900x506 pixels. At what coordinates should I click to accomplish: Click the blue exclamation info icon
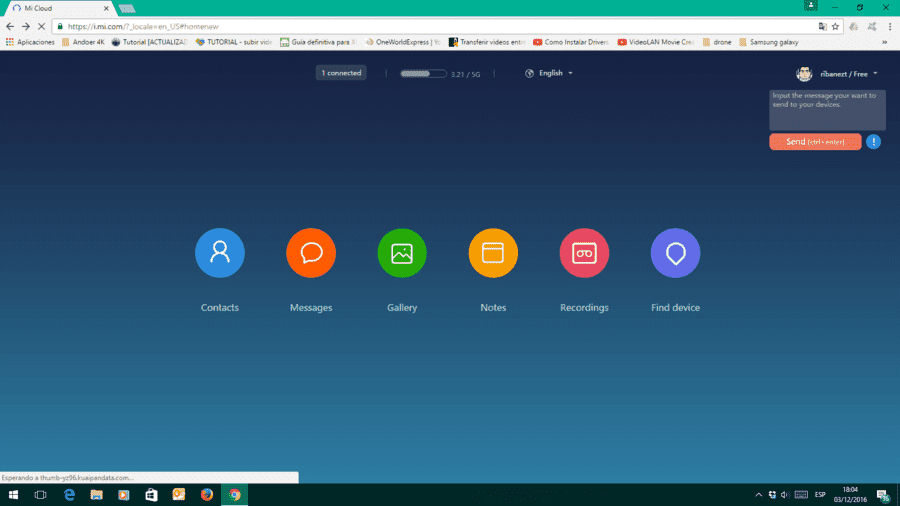874,142
